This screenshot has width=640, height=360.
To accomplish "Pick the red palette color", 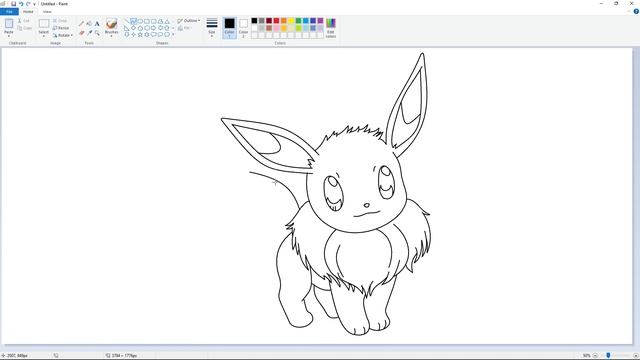I will pyautogui.click(x=276, y=20).
